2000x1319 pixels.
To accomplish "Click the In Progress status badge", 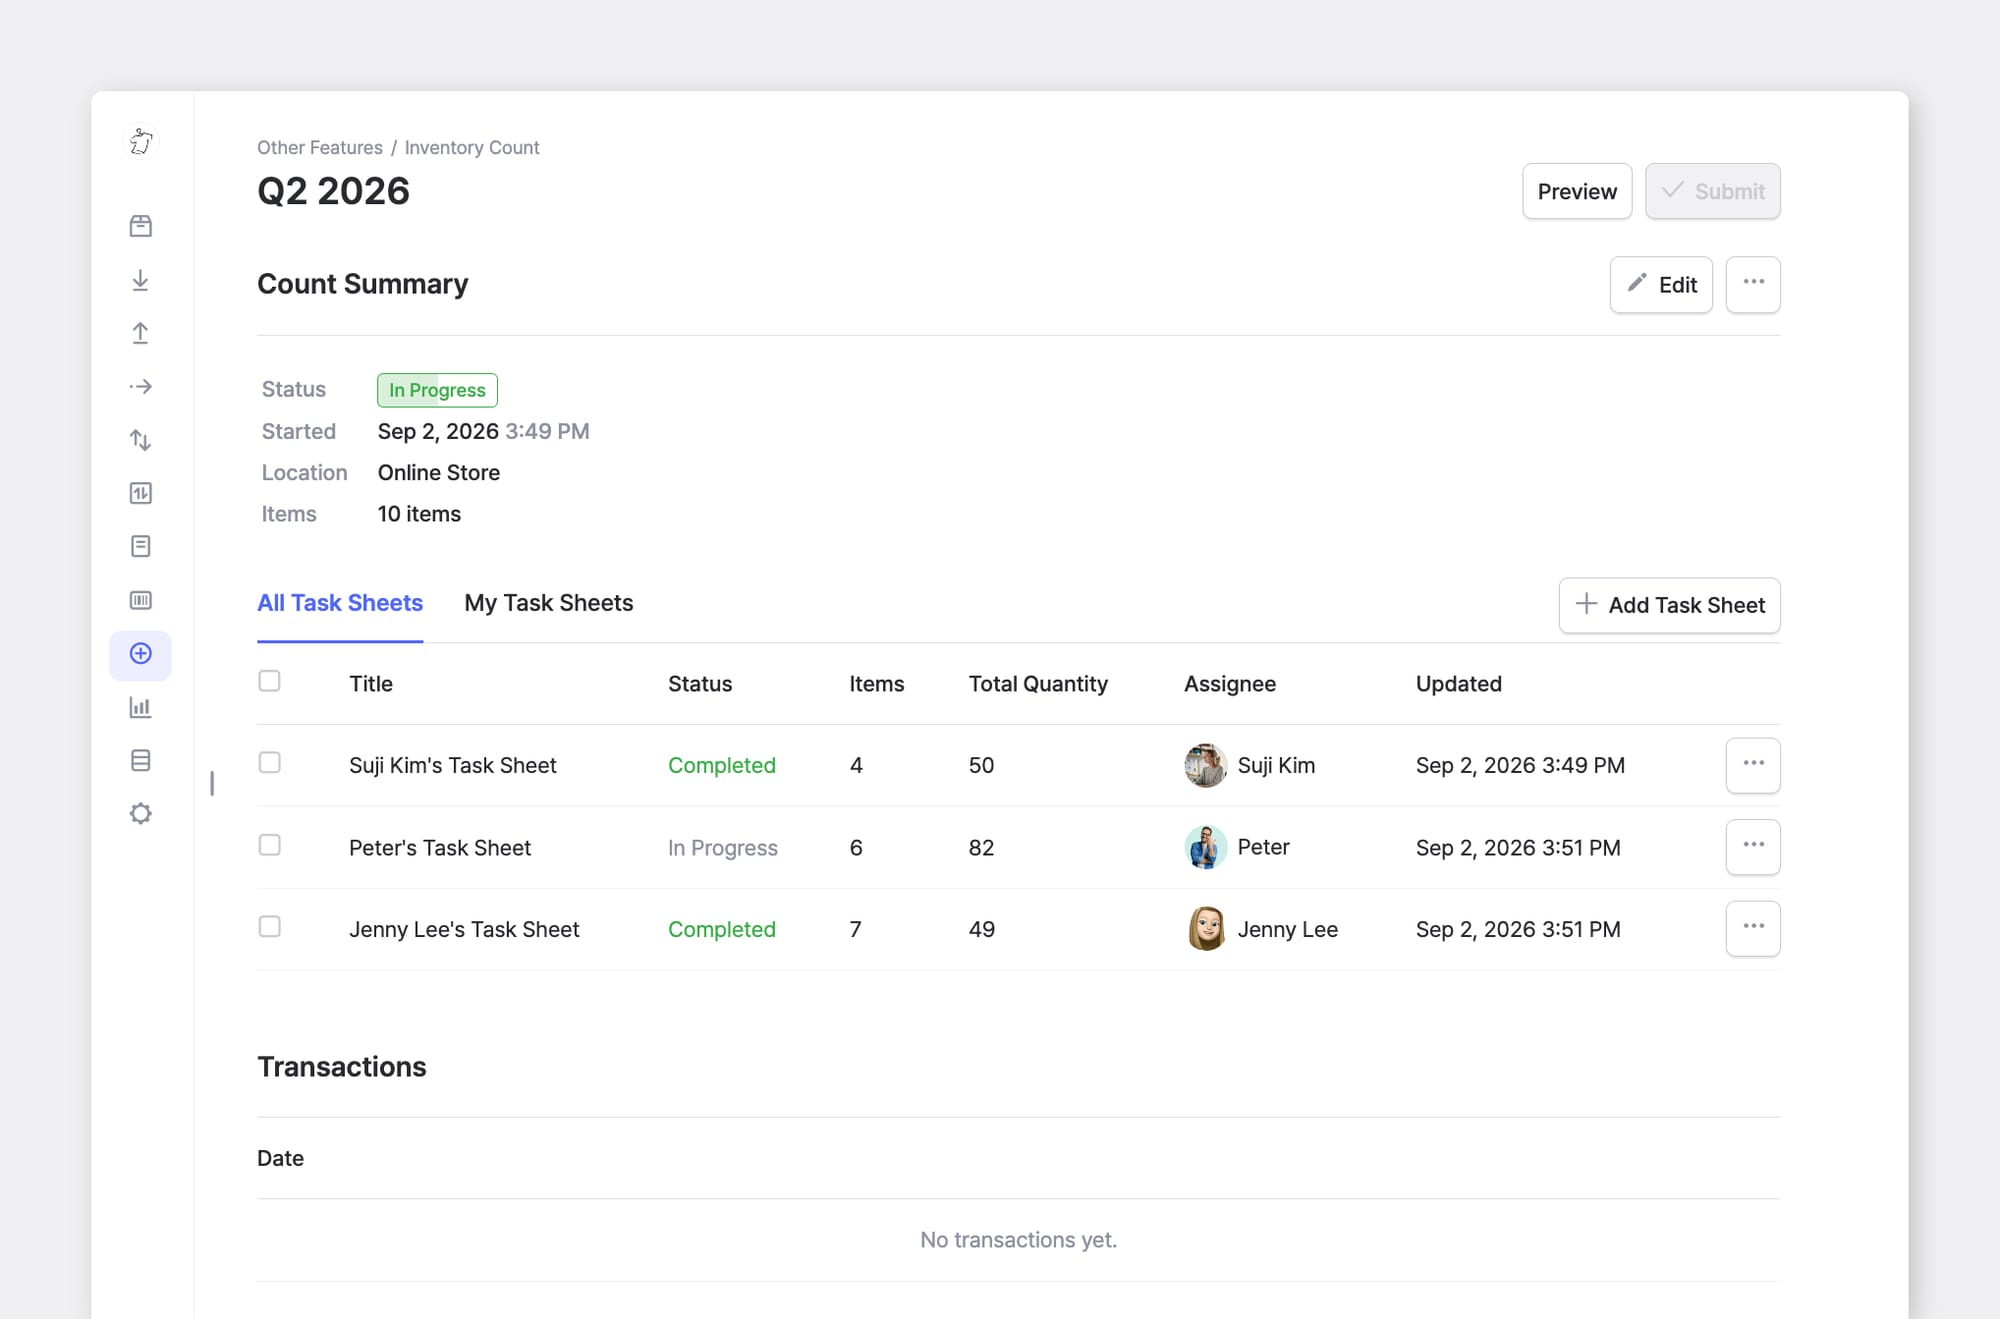I will 437,390.
